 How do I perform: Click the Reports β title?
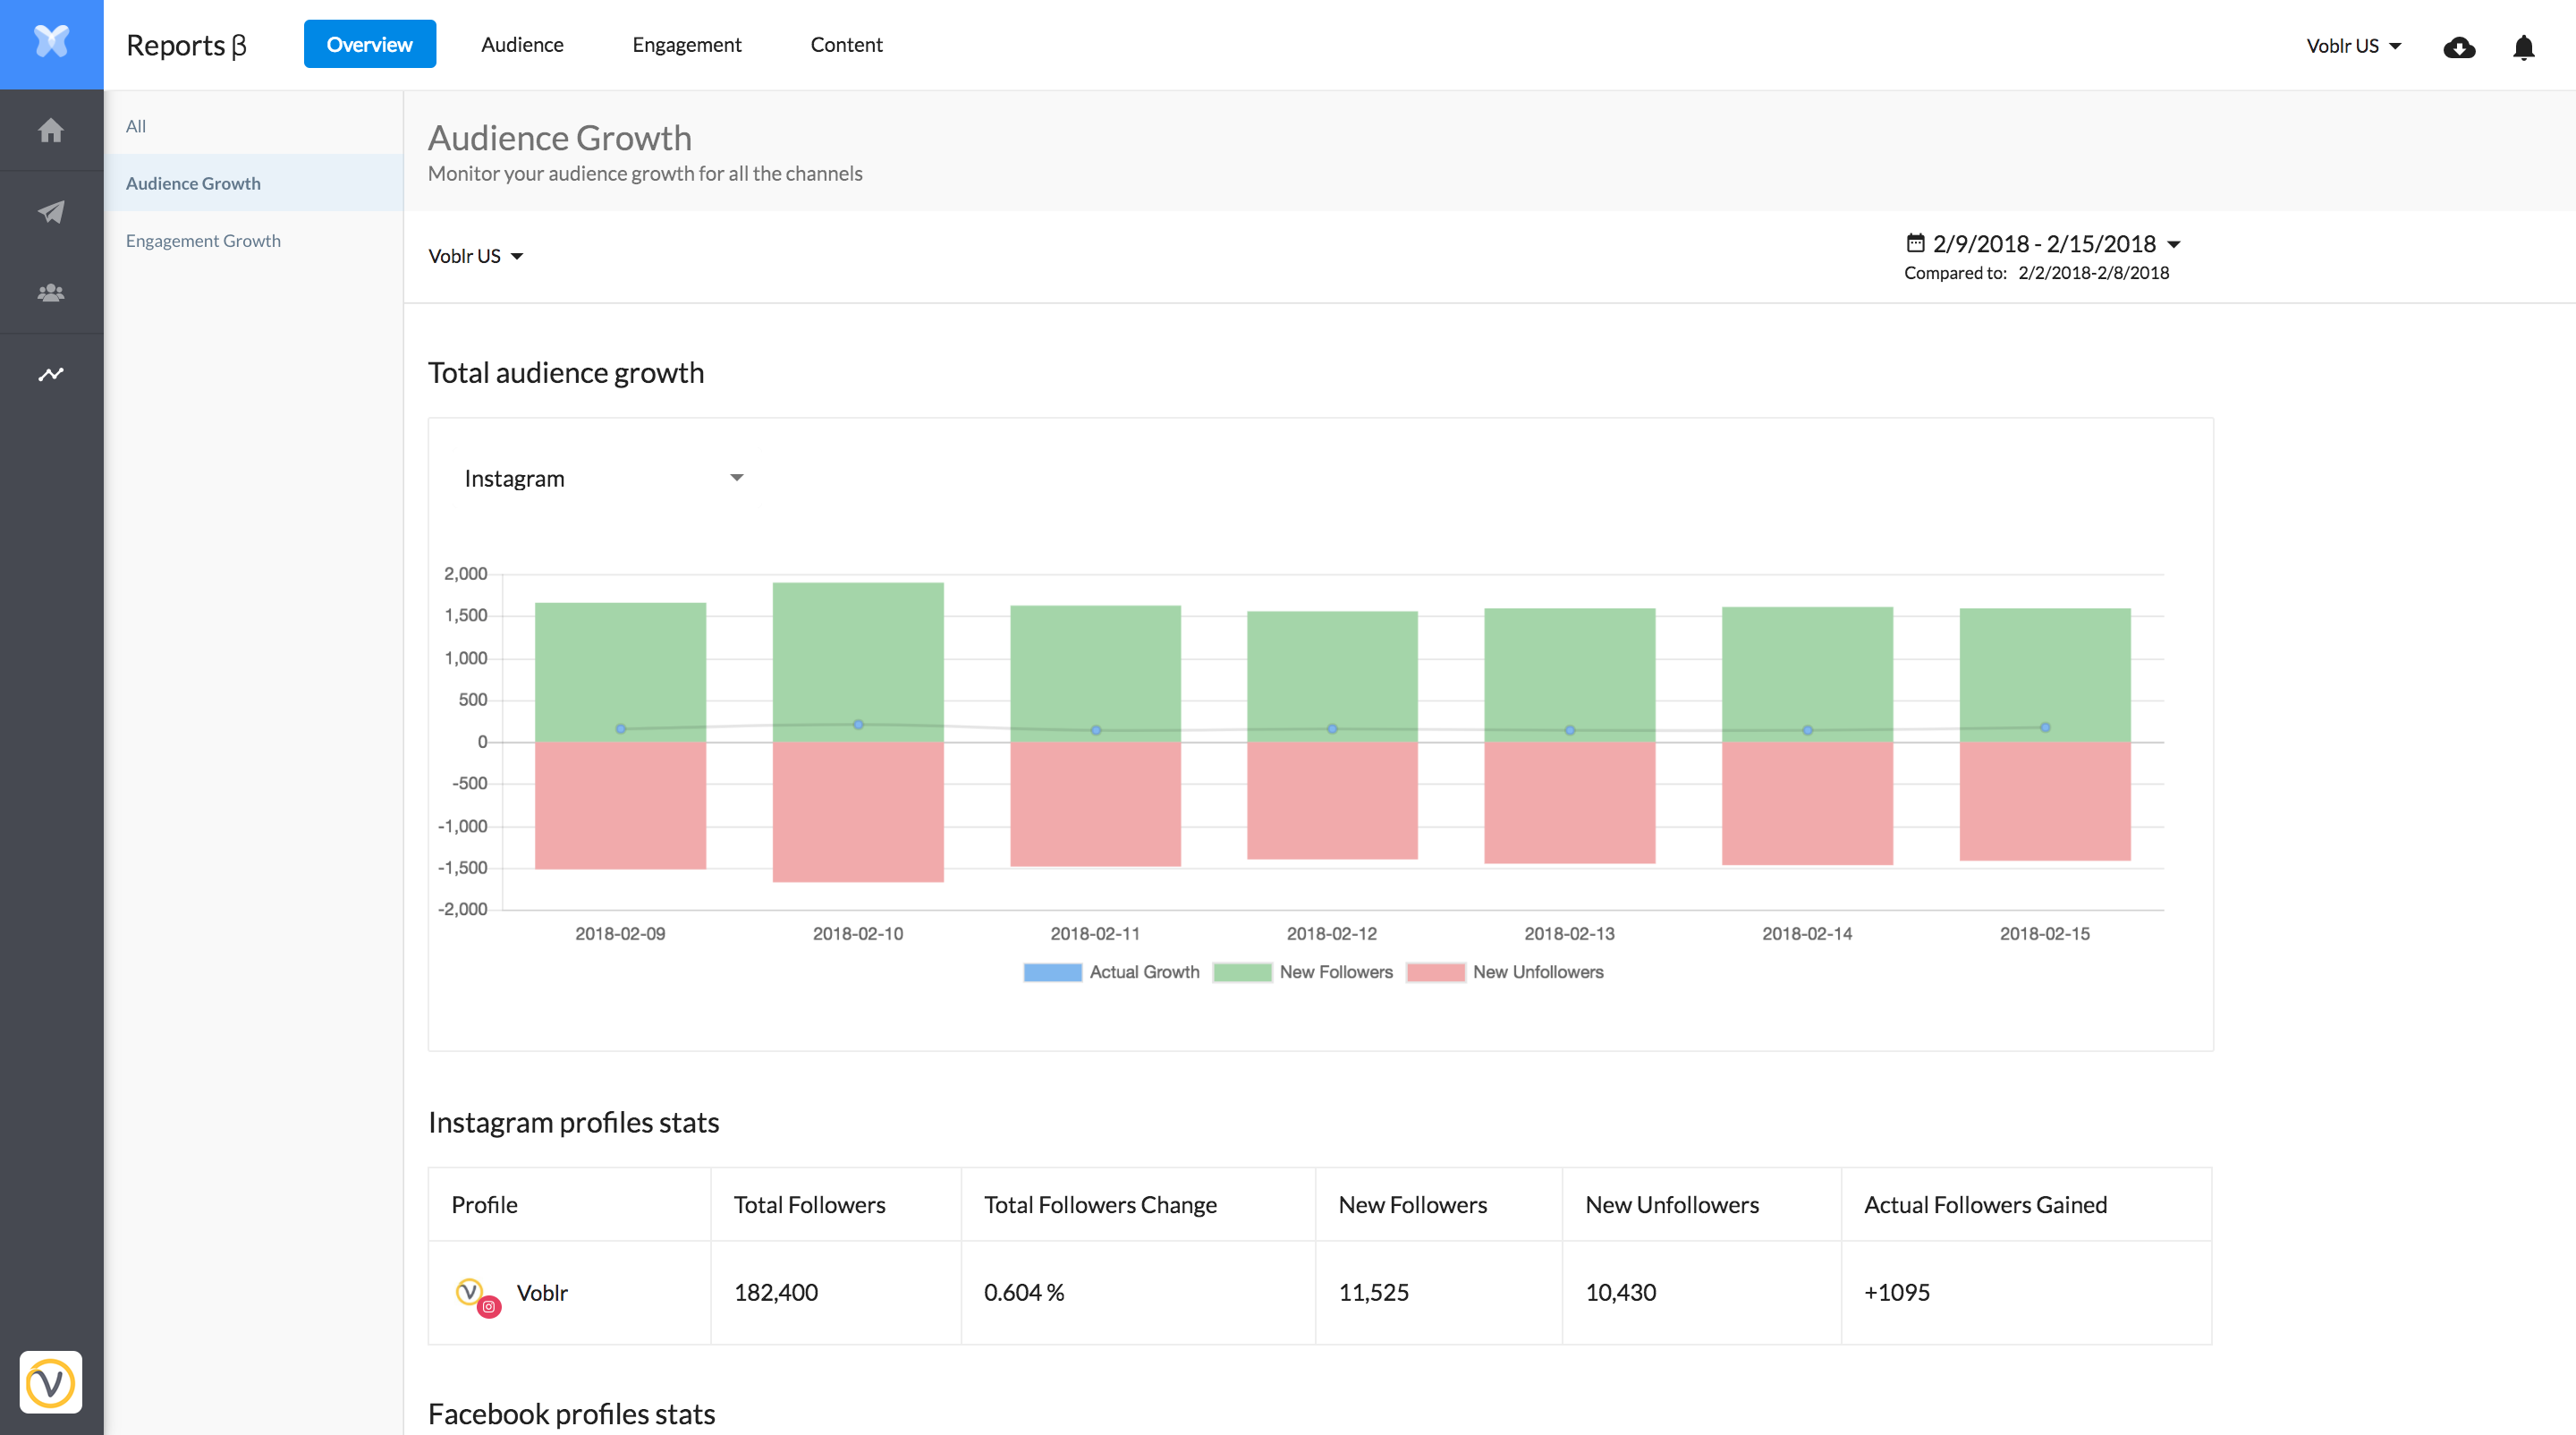[186, 45]
